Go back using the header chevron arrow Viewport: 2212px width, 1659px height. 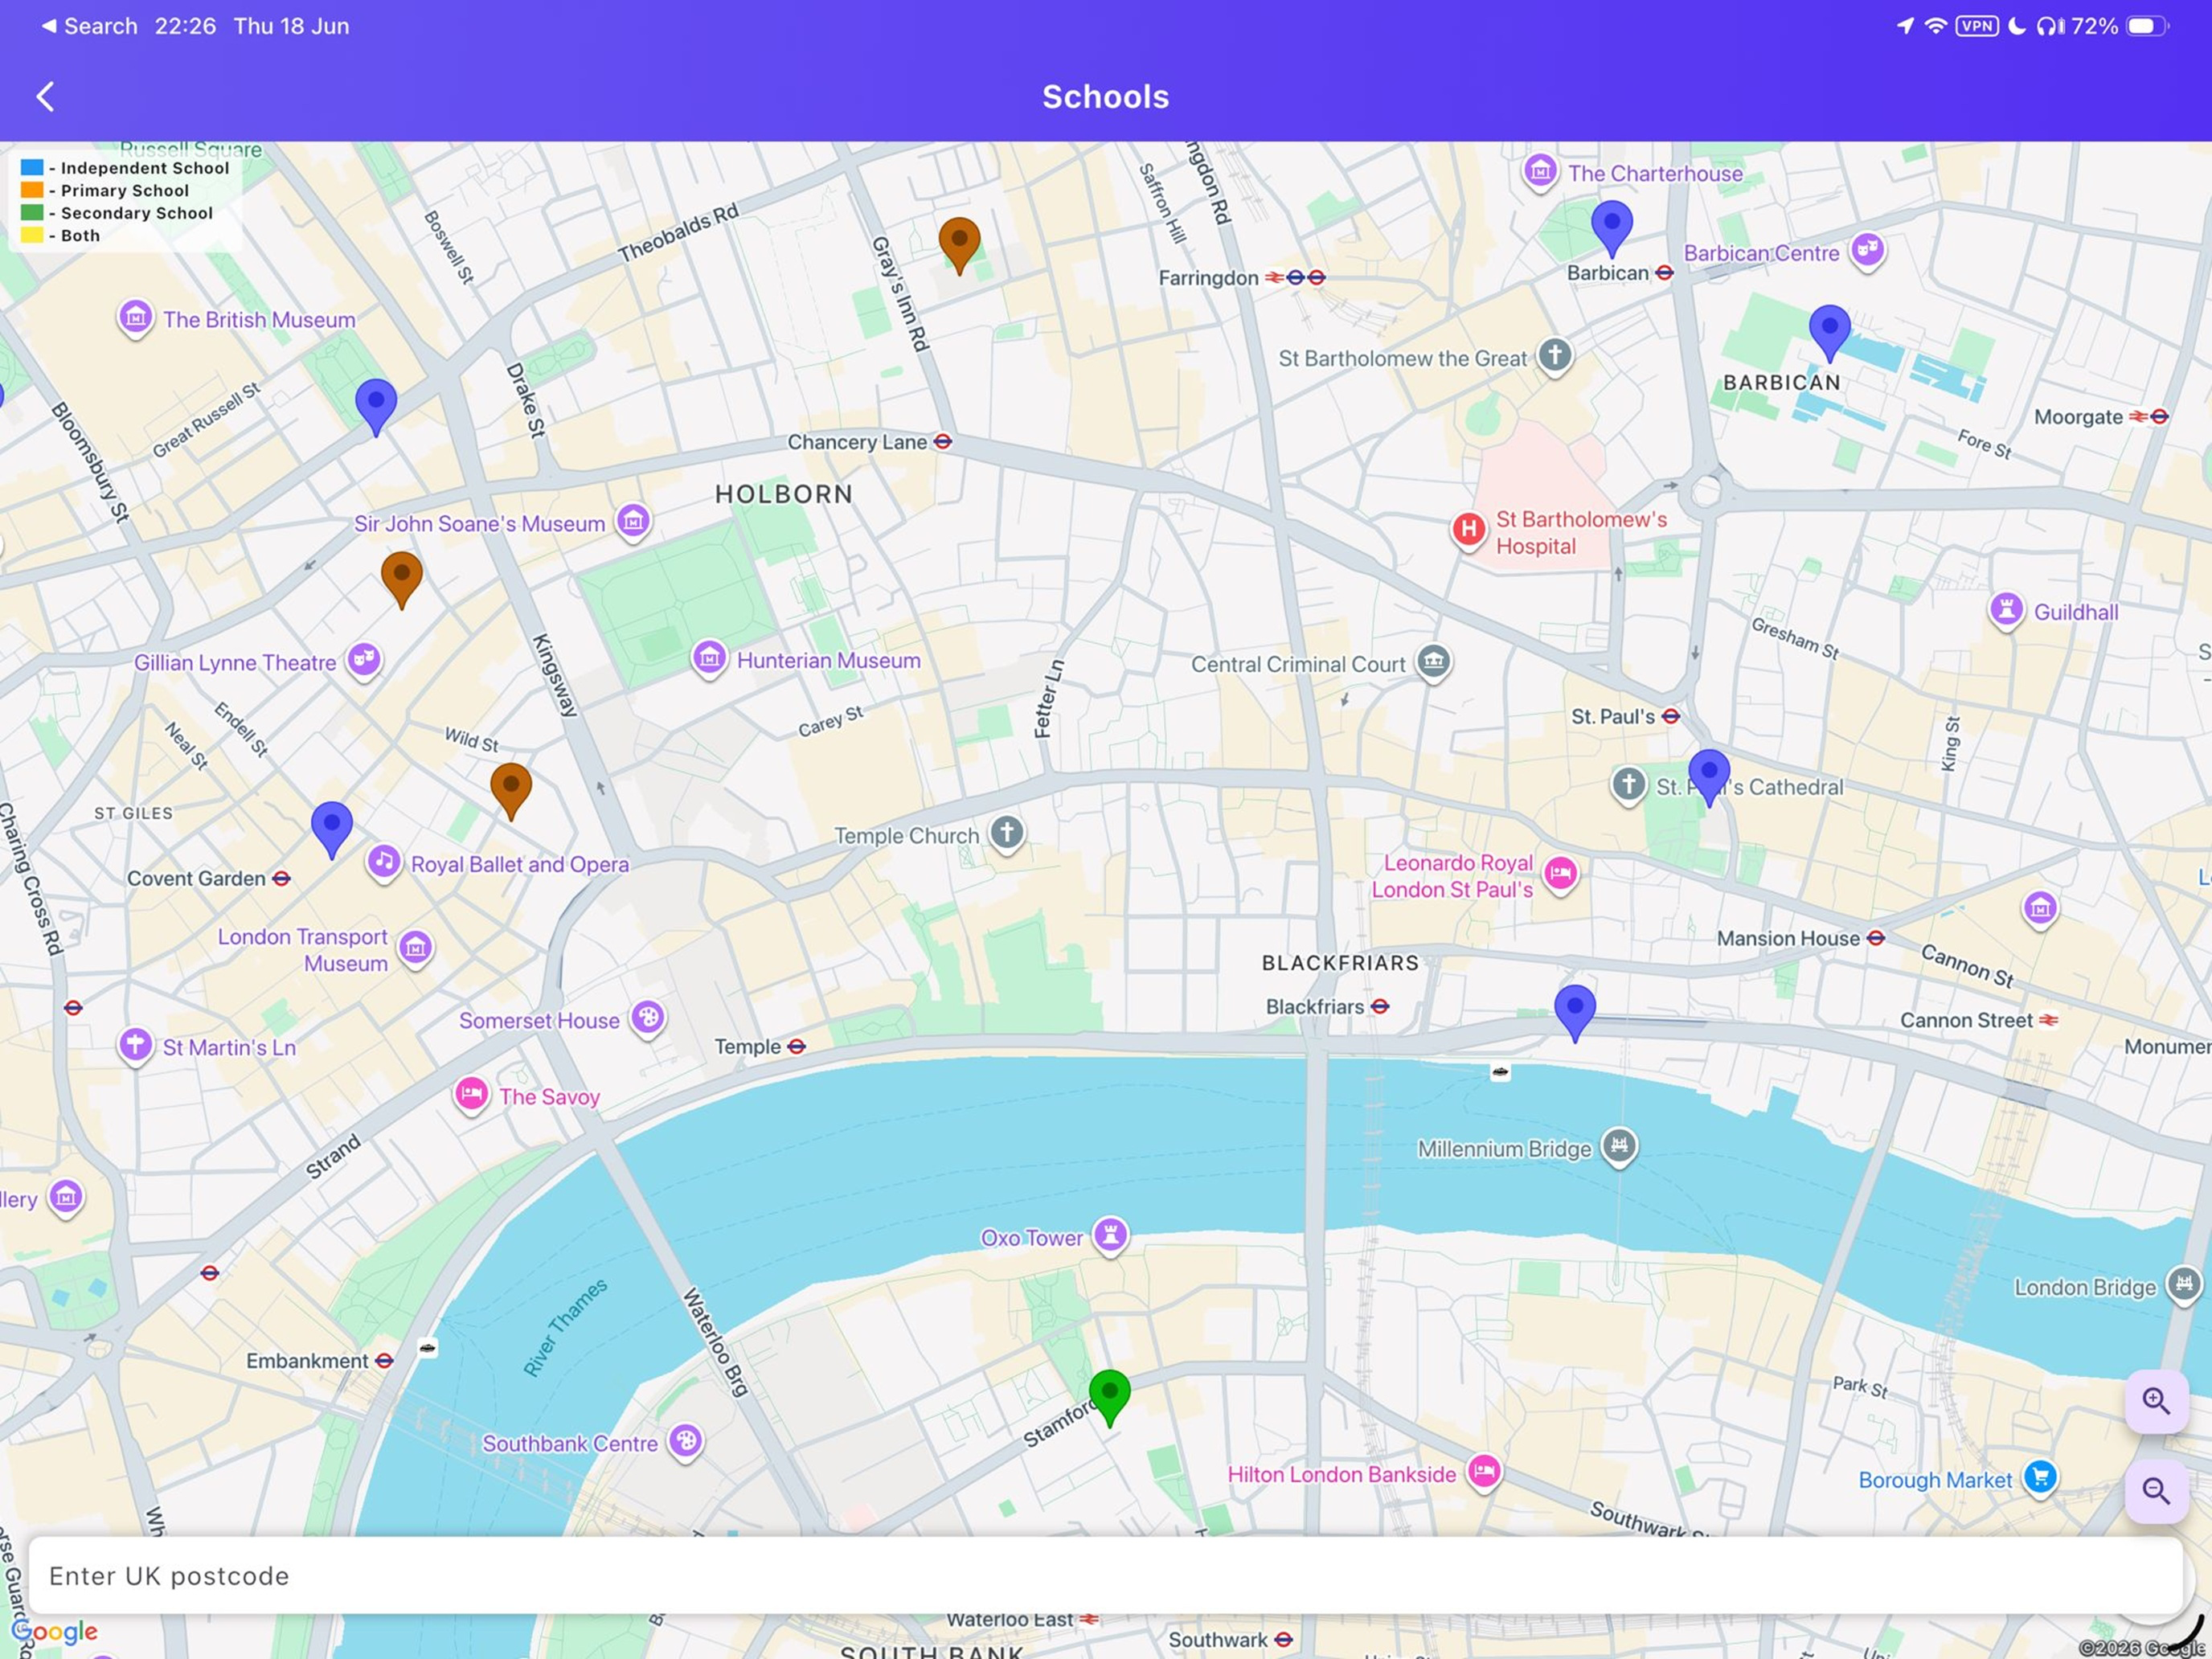[45, 97]
